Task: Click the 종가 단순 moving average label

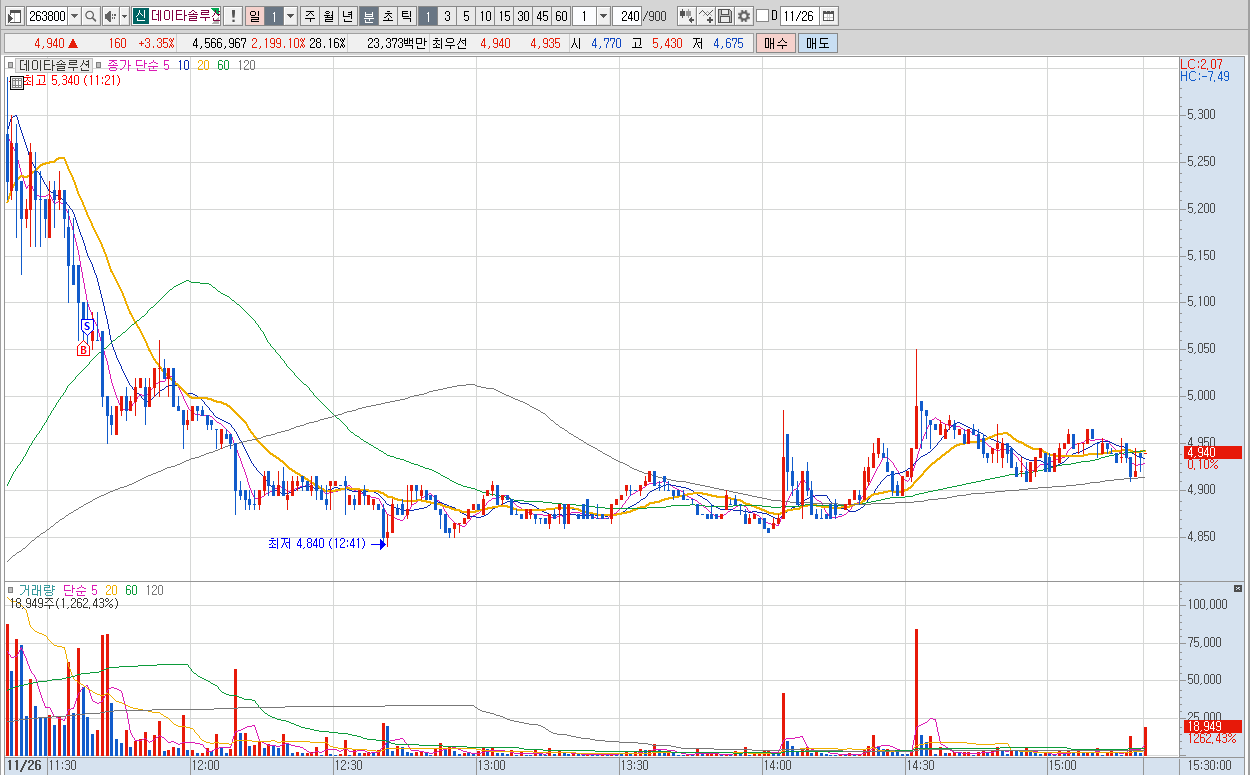Action: [132, 65]
